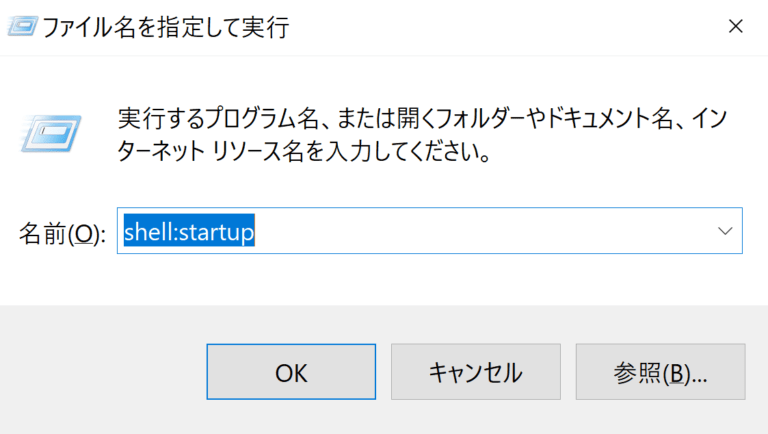Open the 参照(B)... browse button
The height and width of the screenshot is (434, 768).
point(660,373)
